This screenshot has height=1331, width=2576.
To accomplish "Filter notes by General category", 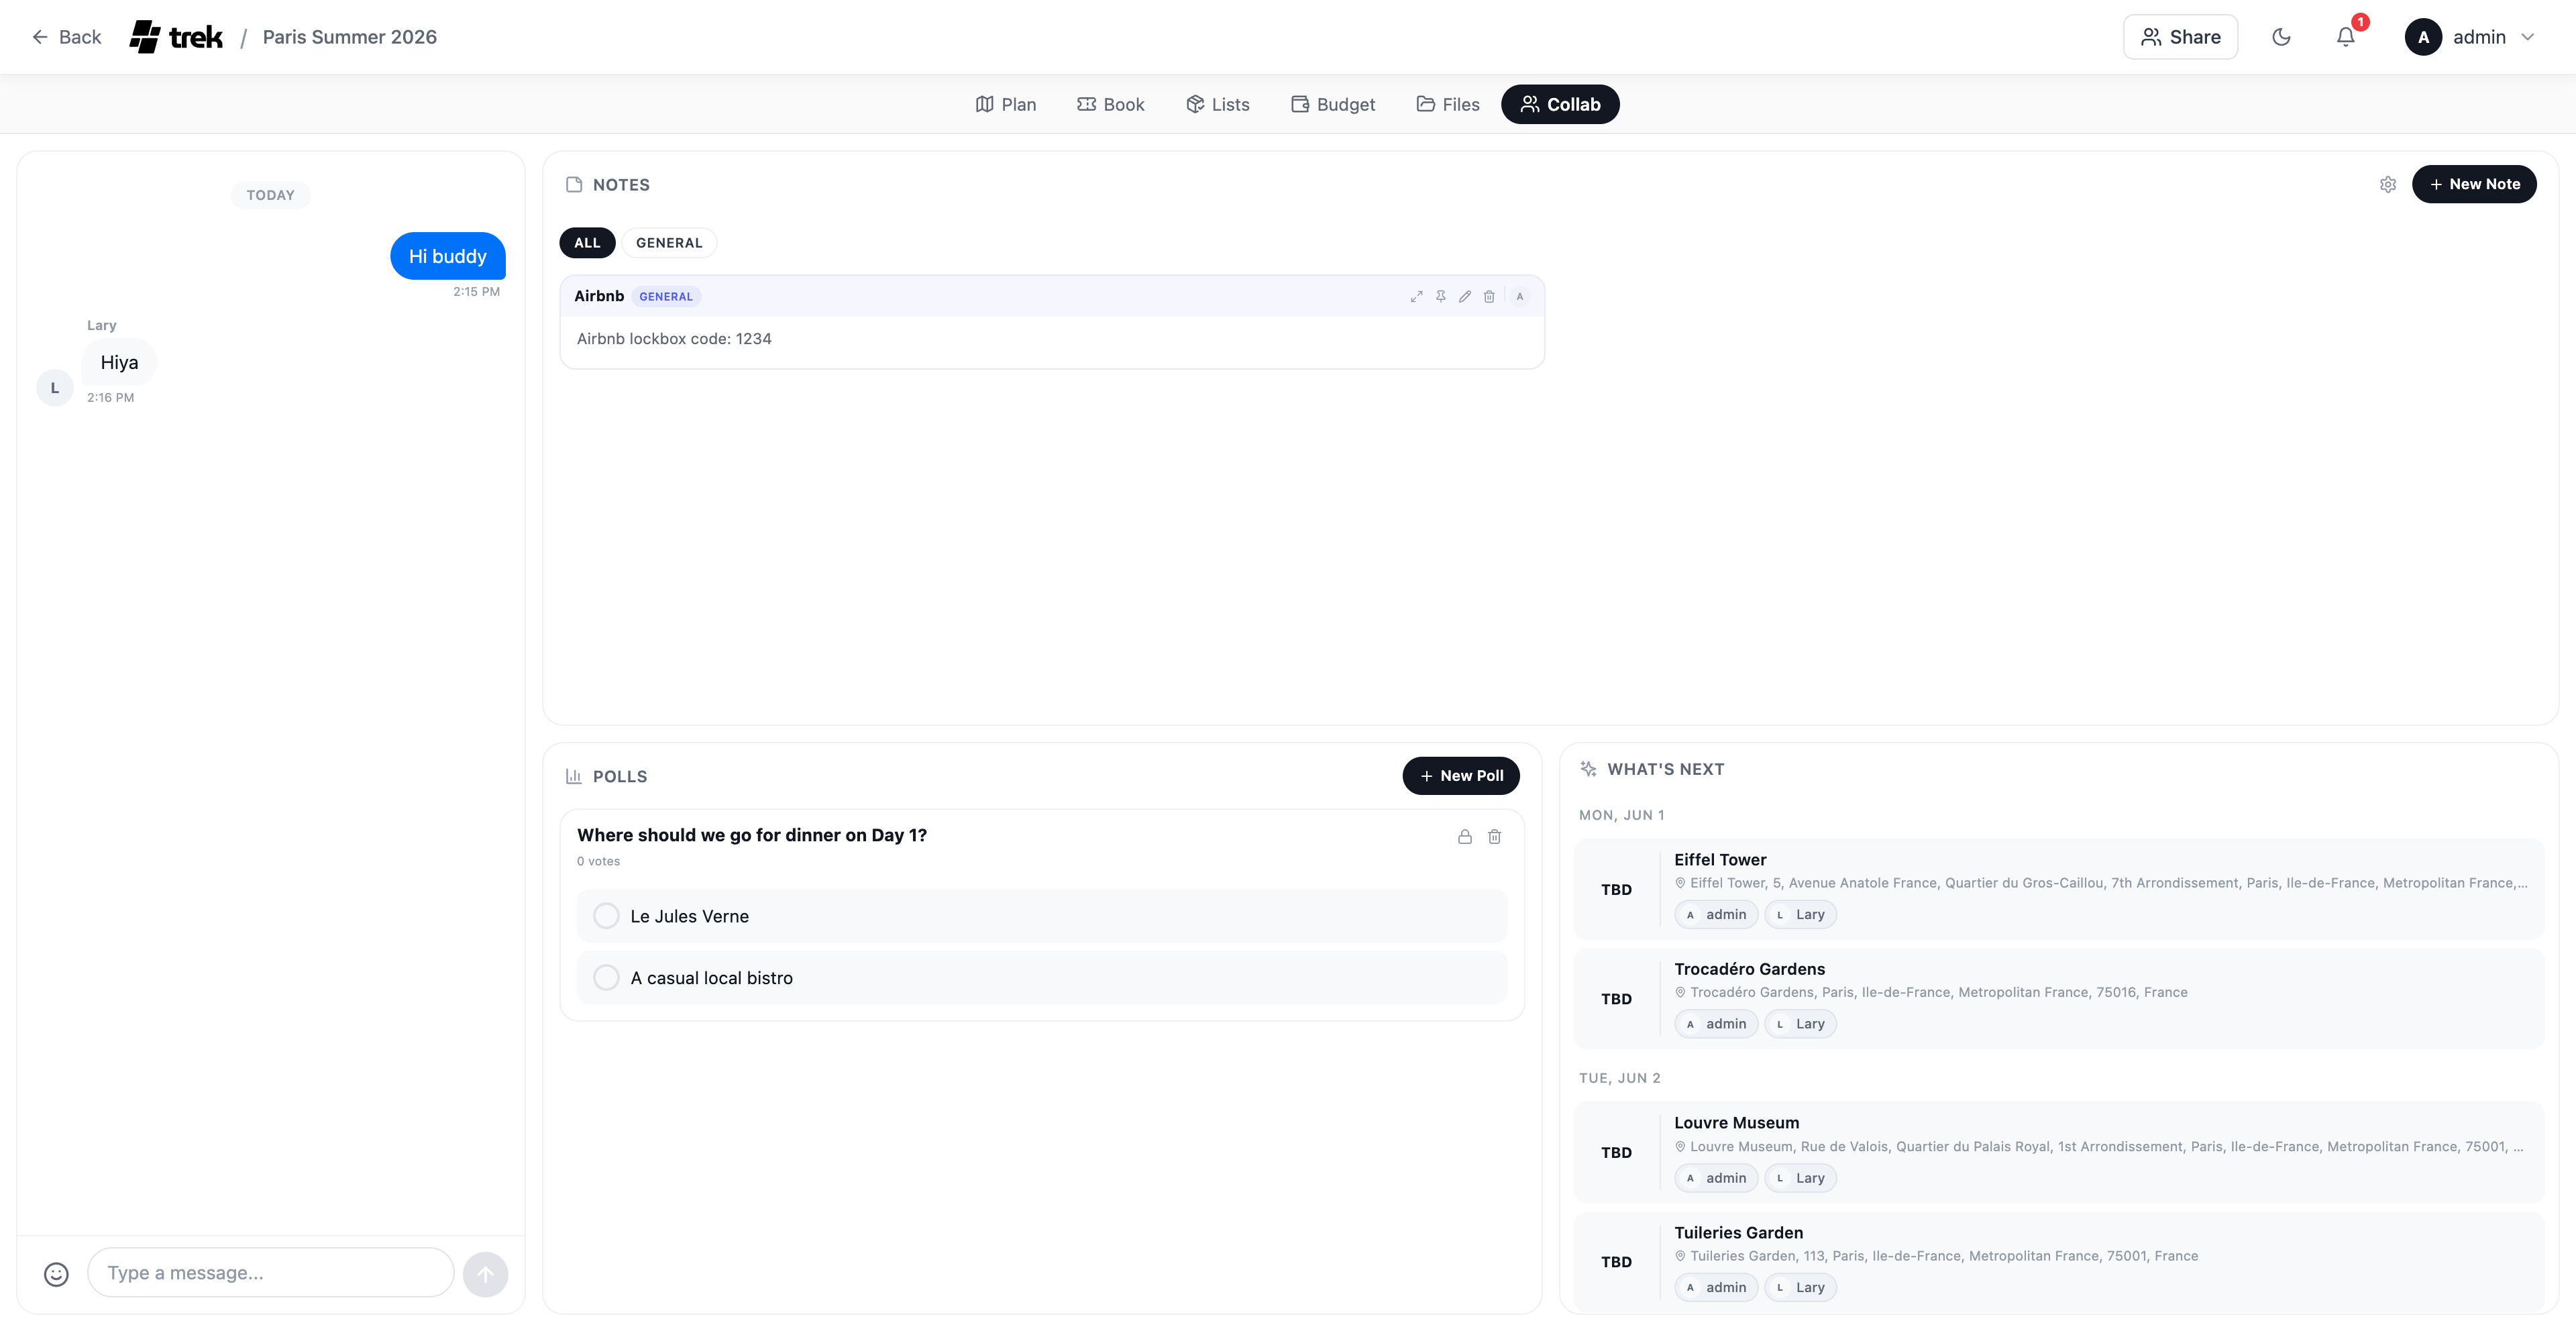I will click(x=669, y=243).
